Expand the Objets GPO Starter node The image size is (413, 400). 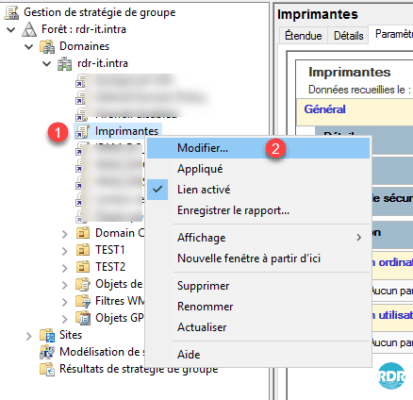[65, 319]
